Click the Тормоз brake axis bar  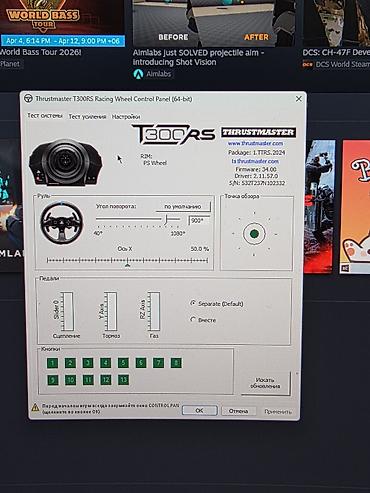(111, 311)
